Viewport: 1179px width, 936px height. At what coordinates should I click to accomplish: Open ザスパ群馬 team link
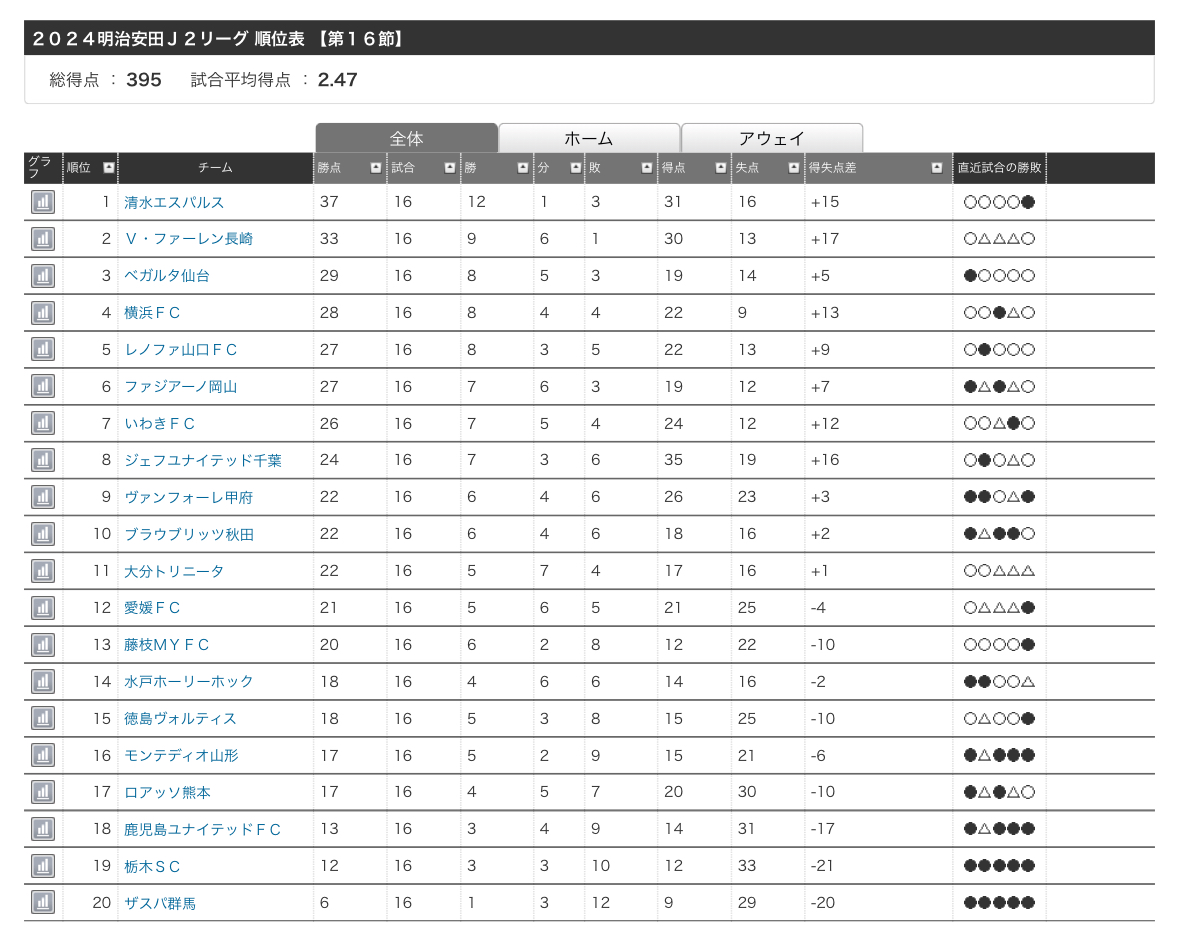[x=159, y=903]
